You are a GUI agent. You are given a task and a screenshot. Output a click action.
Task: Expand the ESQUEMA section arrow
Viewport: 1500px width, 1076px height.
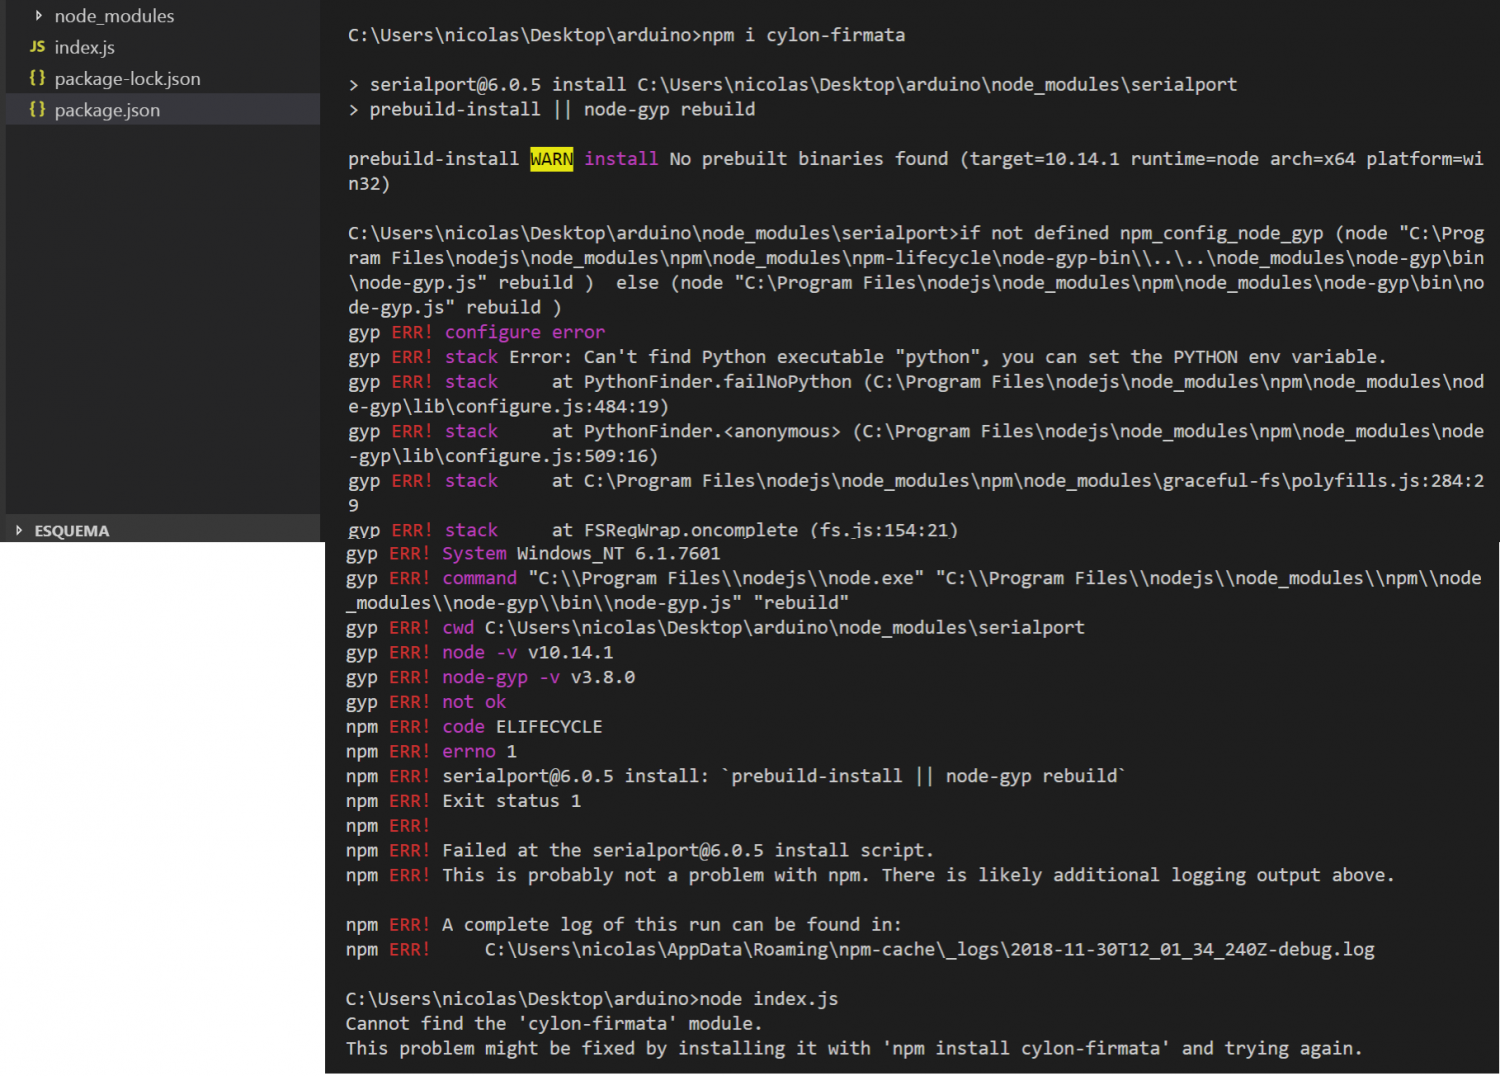(x=19, y=530)
